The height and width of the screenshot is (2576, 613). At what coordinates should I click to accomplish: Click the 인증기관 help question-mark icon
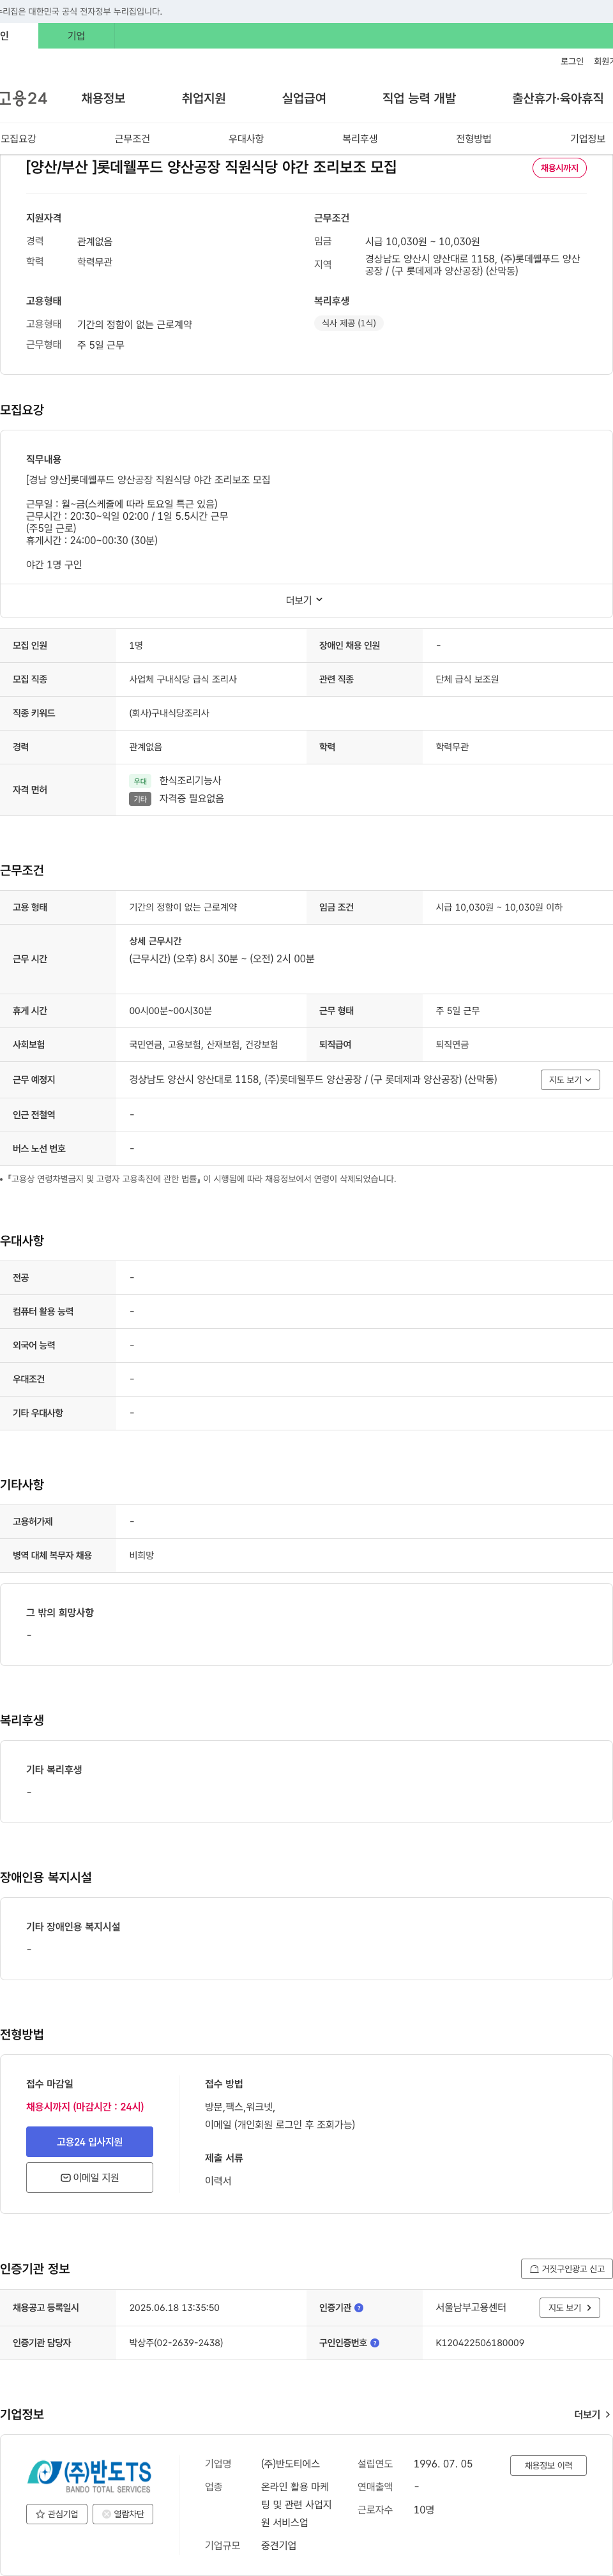359,2307
